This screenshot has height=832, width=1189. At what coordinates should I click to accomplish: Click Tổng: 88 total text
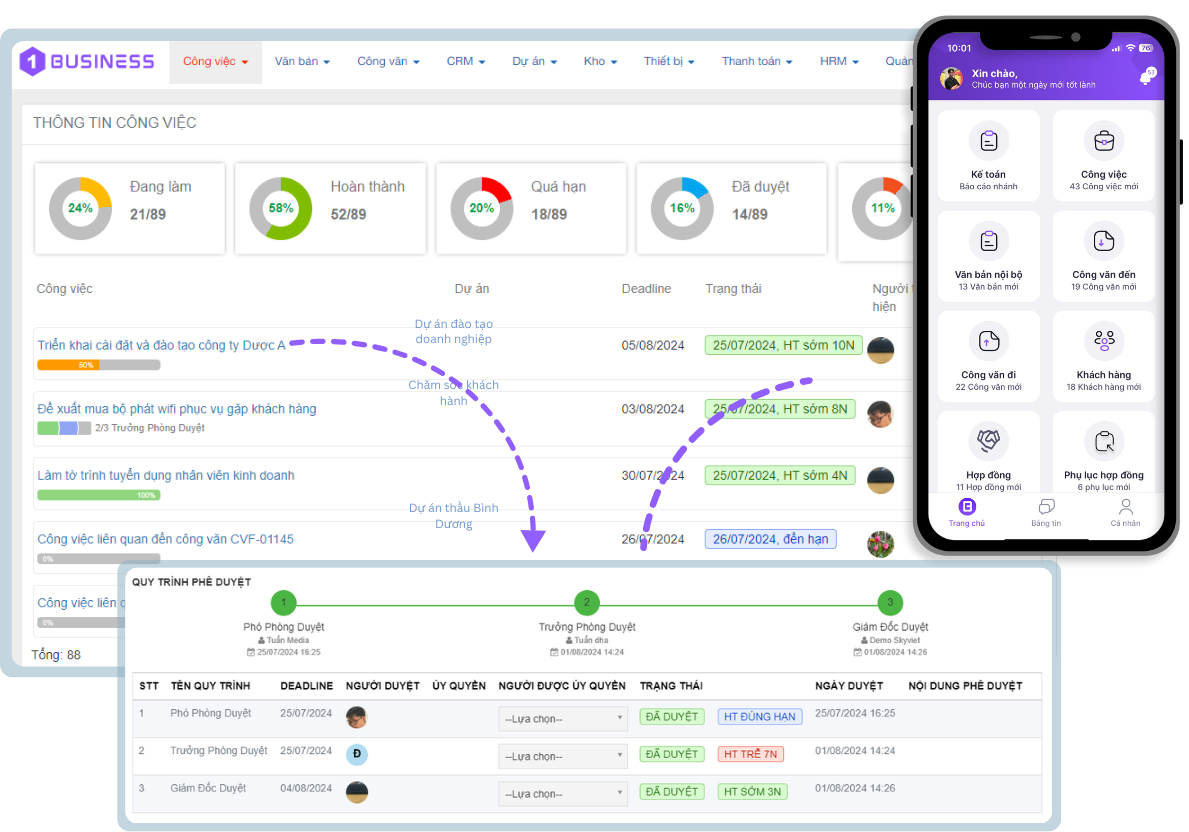56,655
